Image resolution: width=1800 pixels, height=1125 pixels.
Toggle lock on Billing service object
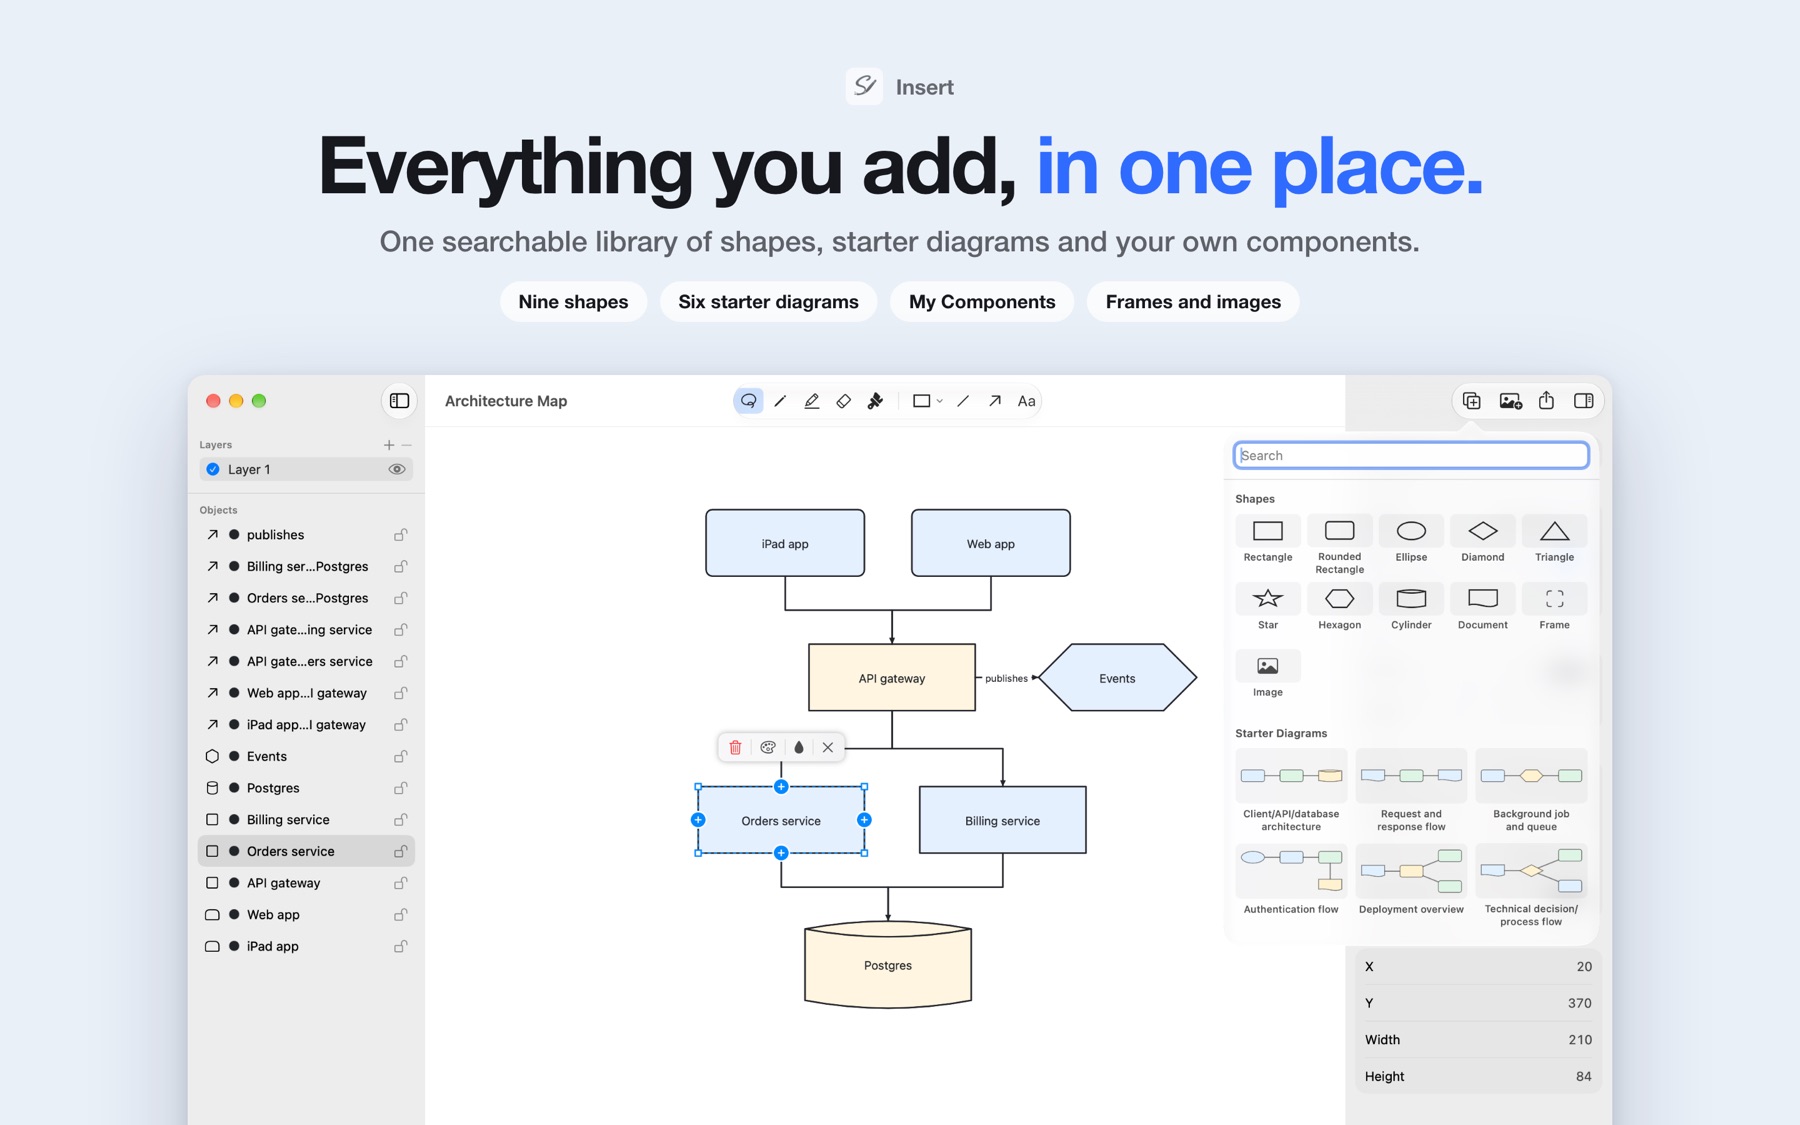point(400,820)
